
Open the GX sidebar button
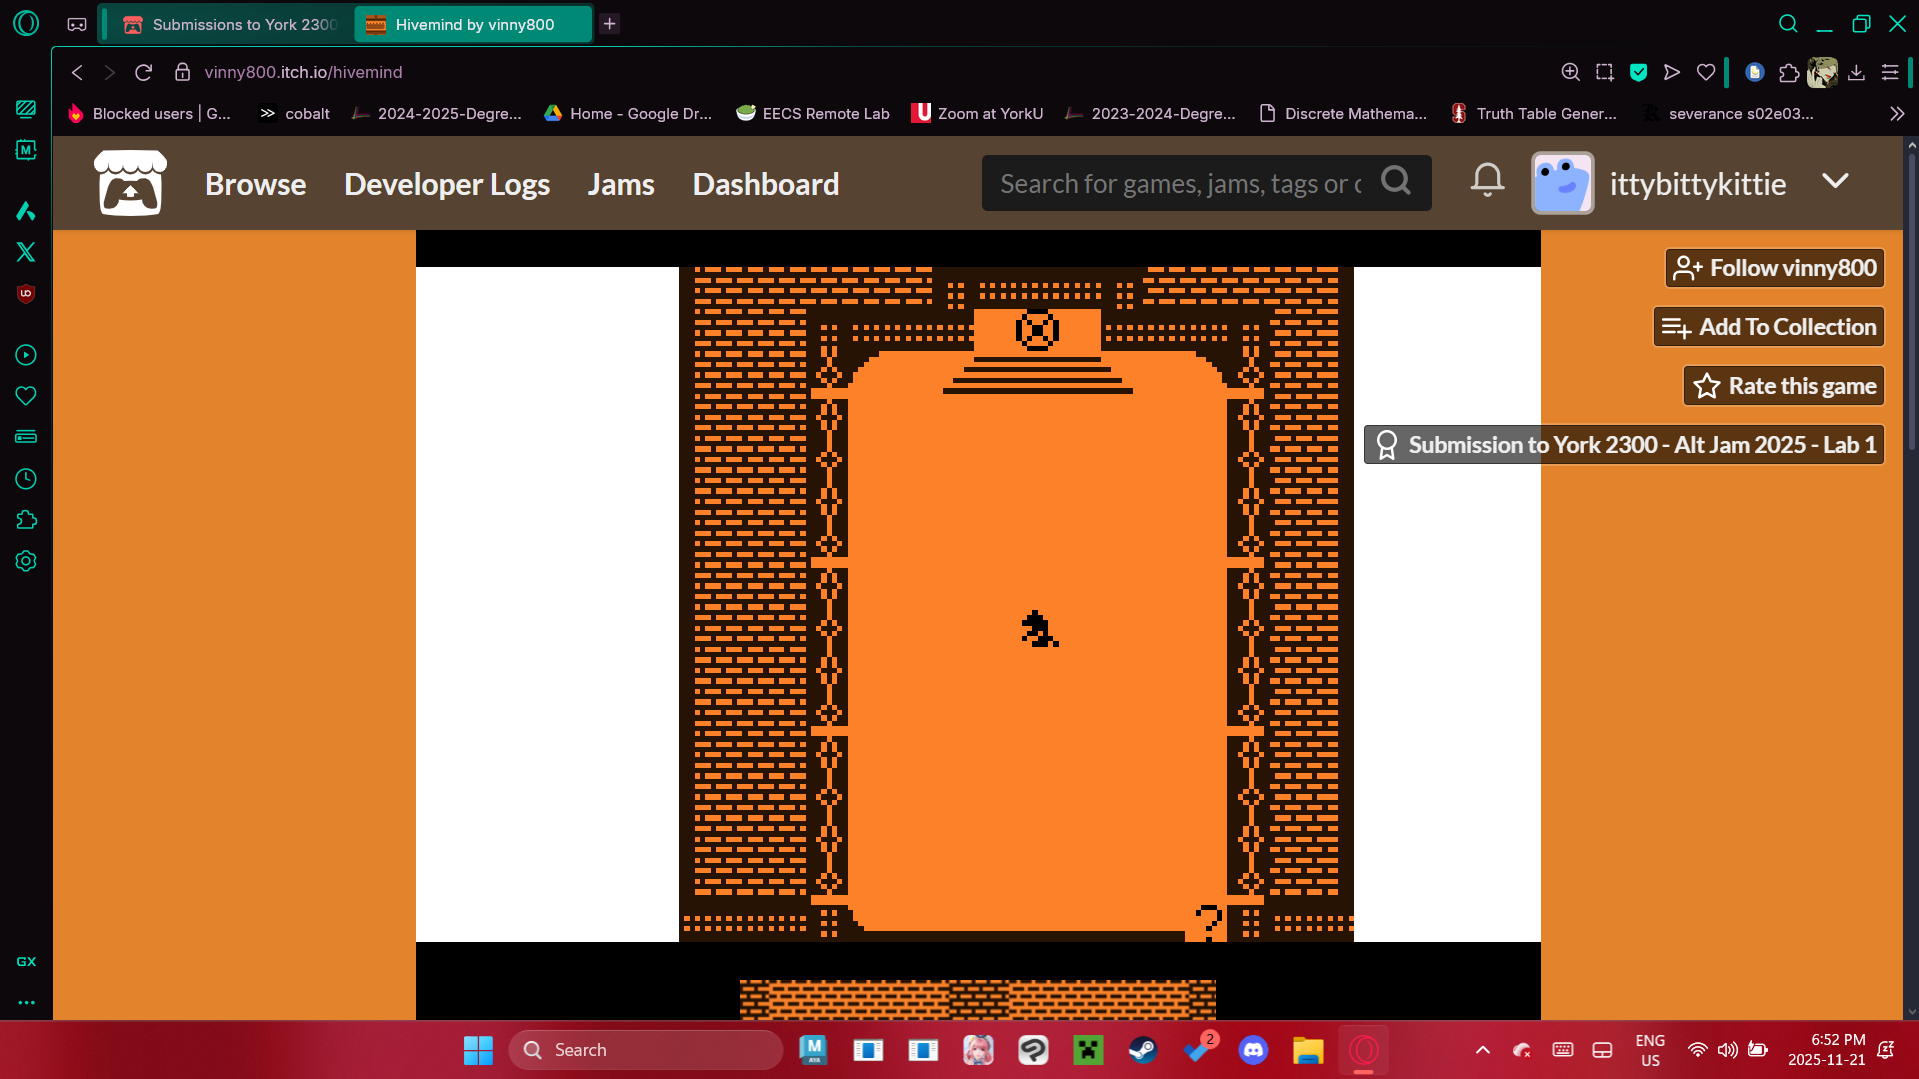click(x=26, y=961)
